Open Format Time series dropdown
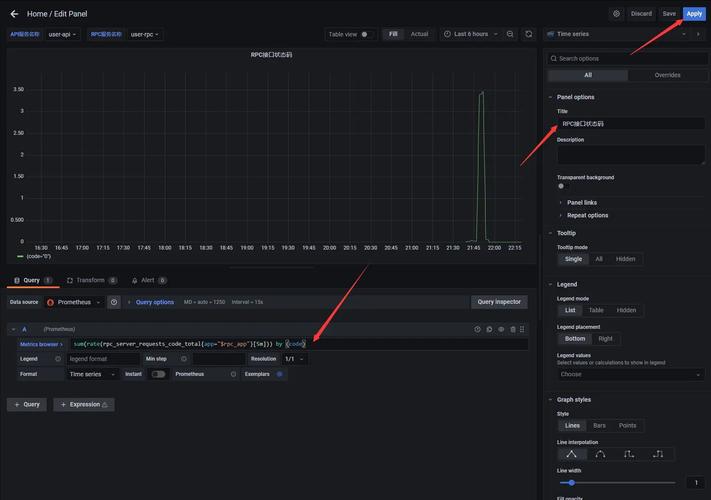This screenshot has height=500, width=711. pyautogui.click(x=93, y=374)
